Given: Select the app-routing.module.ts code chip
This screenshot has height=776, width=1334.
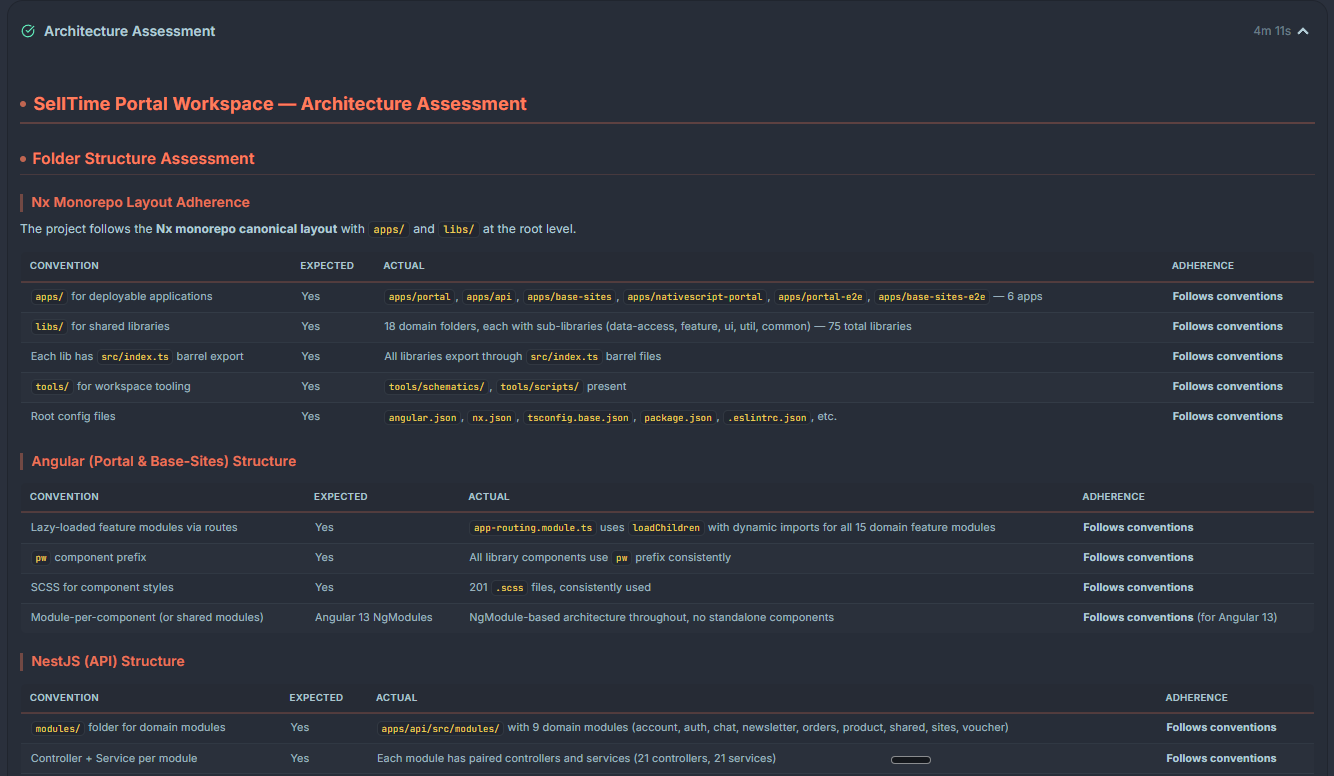Looking at the screenshot, I should 533,528.
